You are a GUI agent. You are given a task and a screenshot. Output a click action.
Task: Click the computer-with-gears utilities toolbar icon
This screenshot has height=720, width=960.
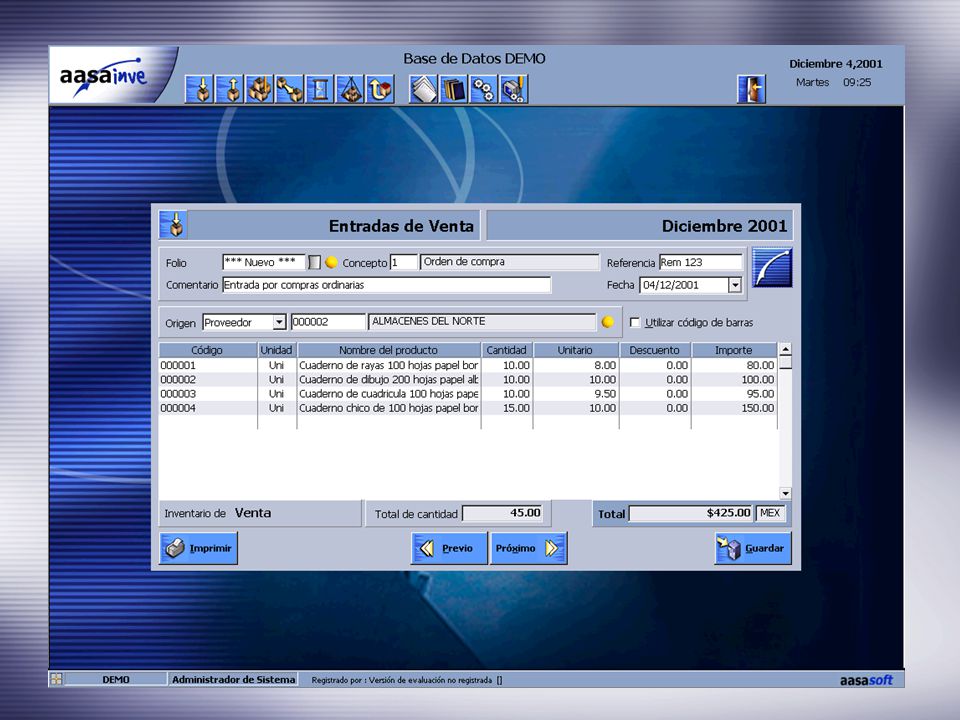point(513,89)
